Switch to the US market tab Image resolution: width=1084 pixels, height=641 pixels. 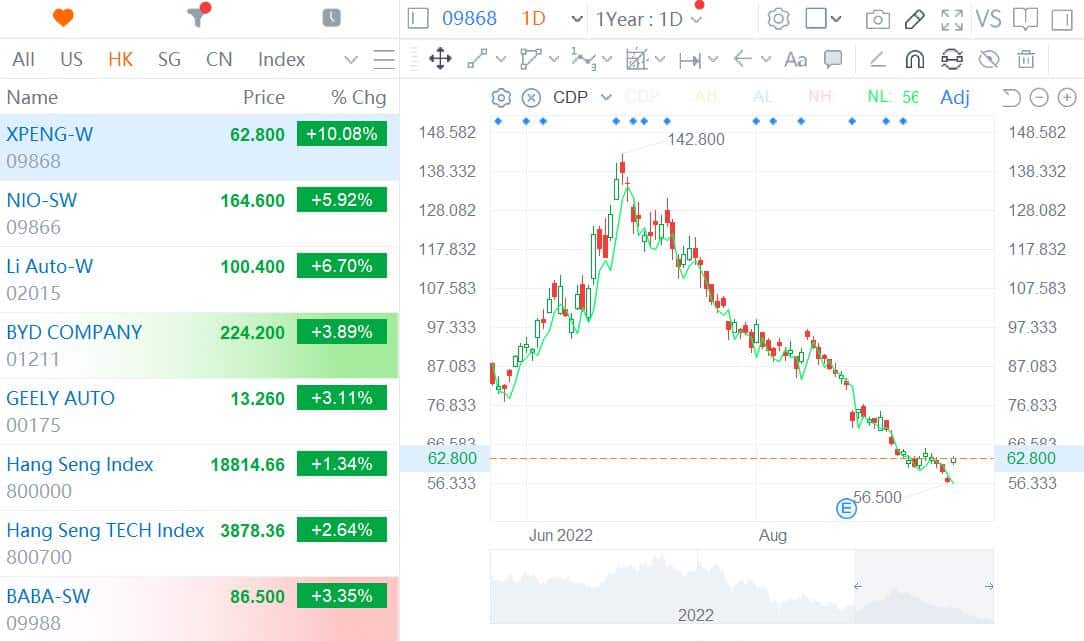click(71, 60)
